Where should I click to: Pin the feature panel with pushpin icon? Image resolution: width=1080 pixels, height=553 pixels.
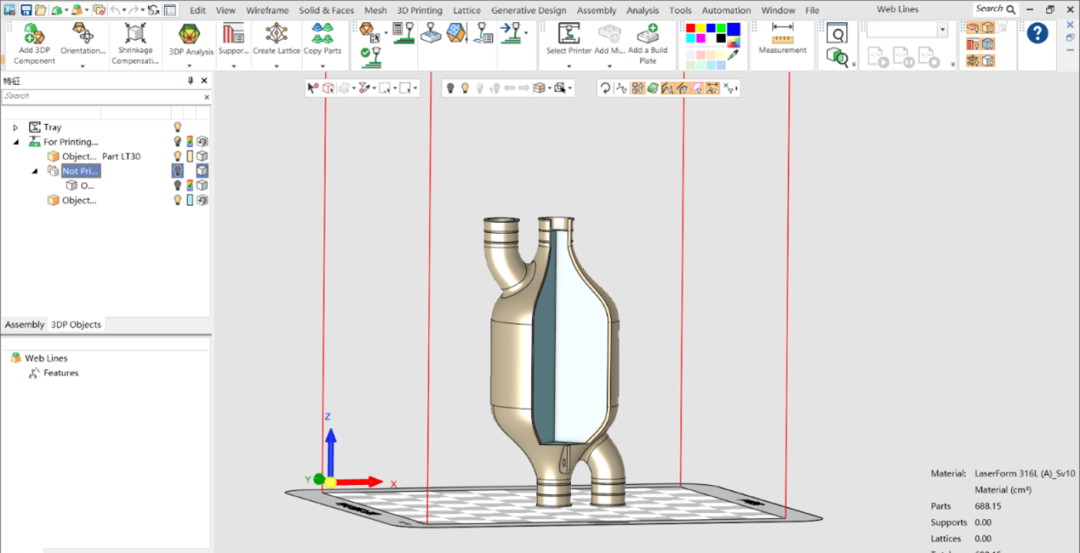(x=191, y=81)
